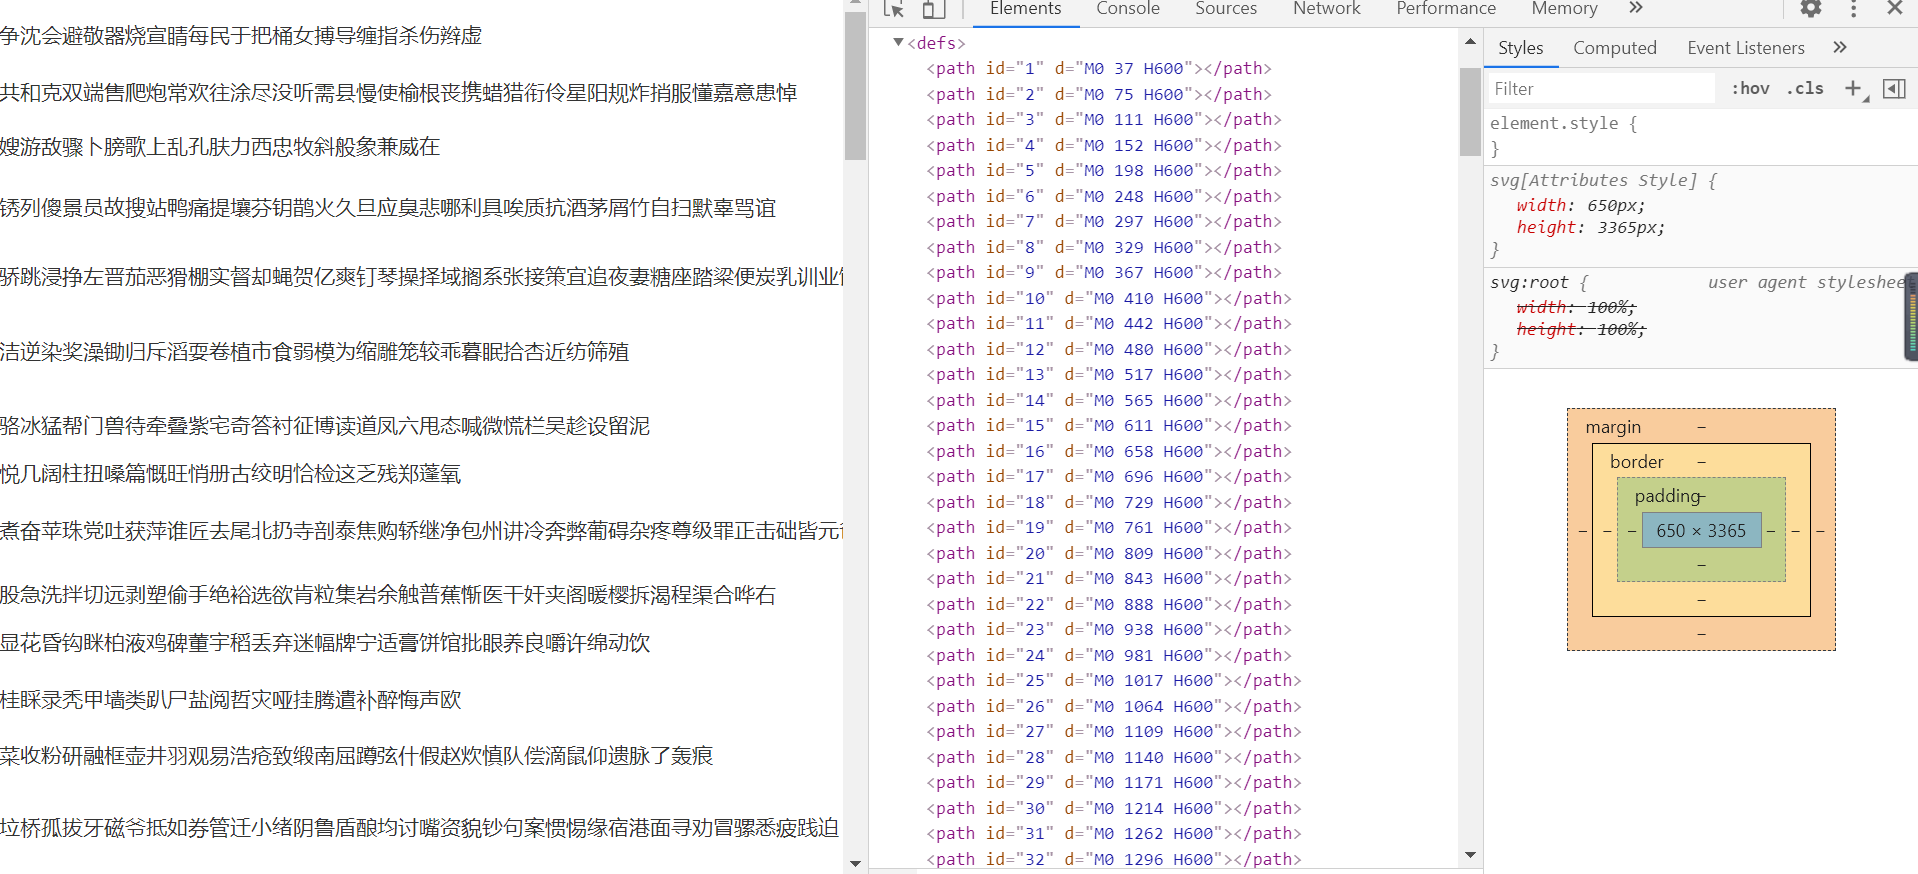Click the struck-through width: 100% declaration
The width and height of the screenshot is (1918, 874).
click(x=1576, y=307)
